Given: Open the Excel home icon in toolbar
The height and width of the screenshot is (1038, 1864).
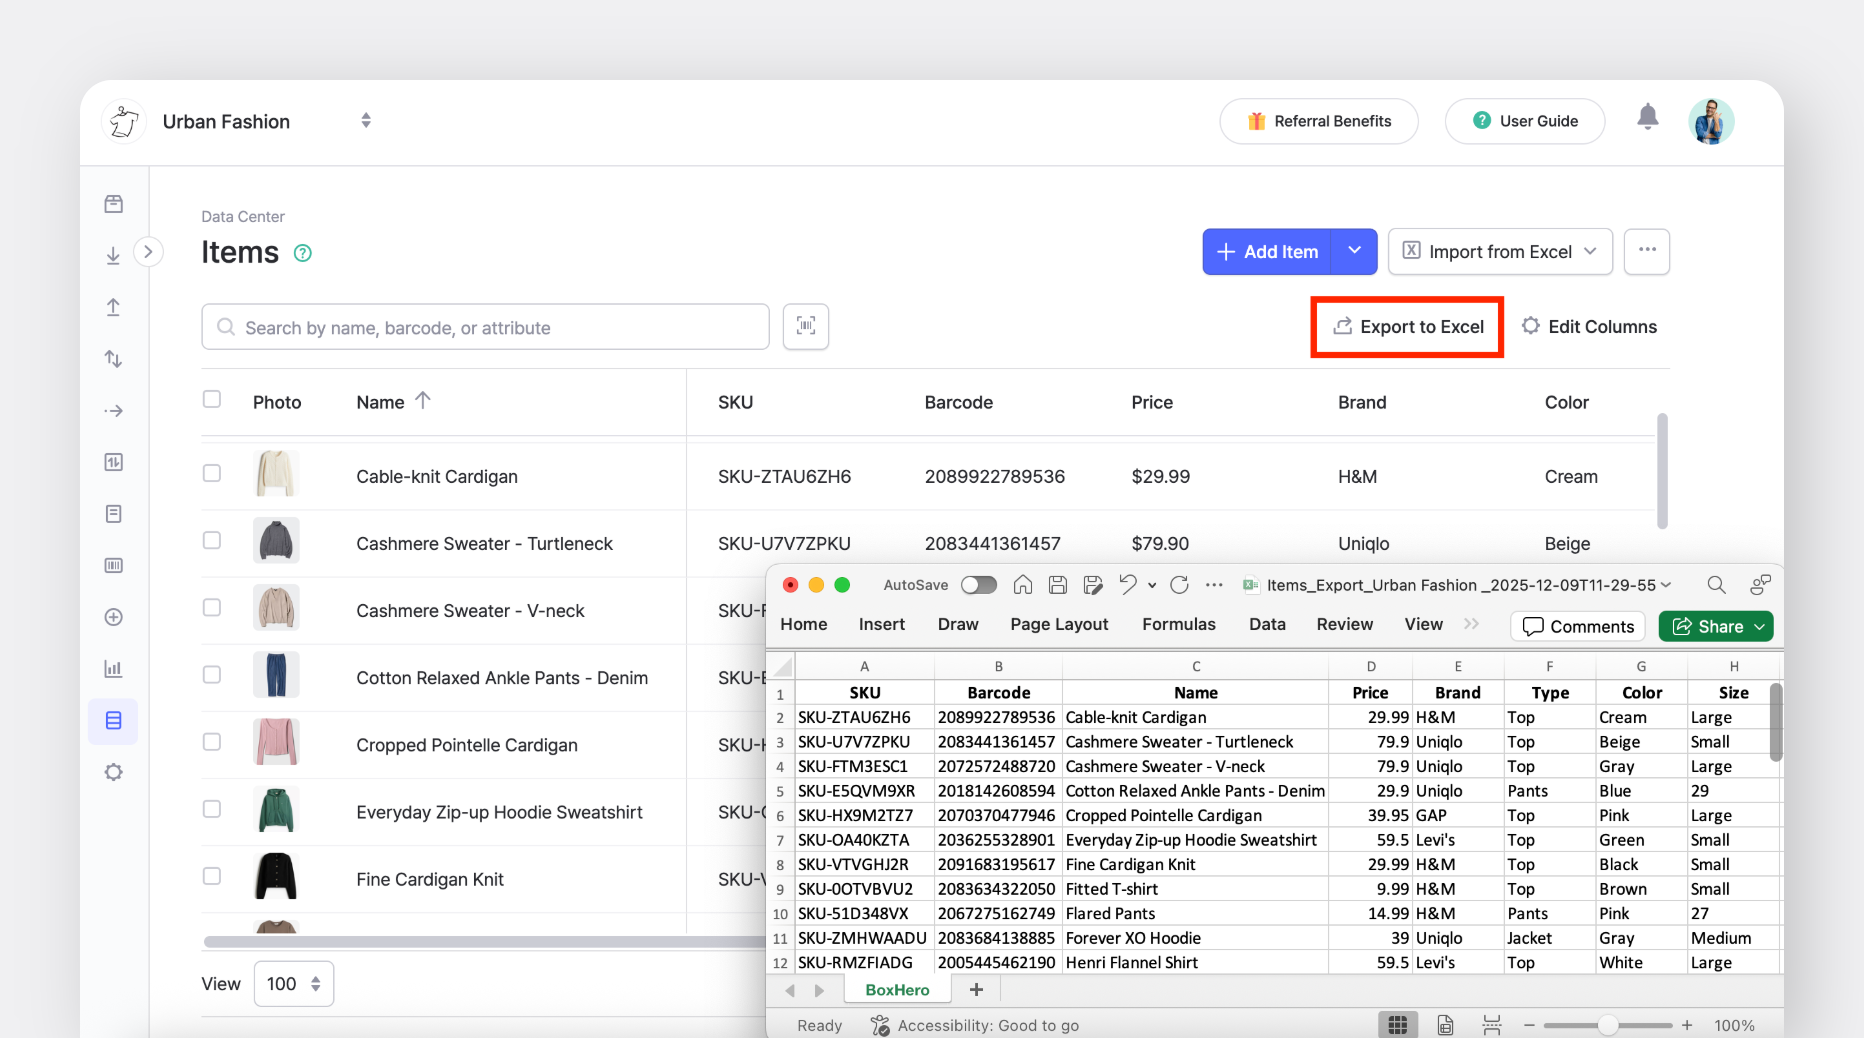Looking at the screenshot, I should click(1022, 585).
